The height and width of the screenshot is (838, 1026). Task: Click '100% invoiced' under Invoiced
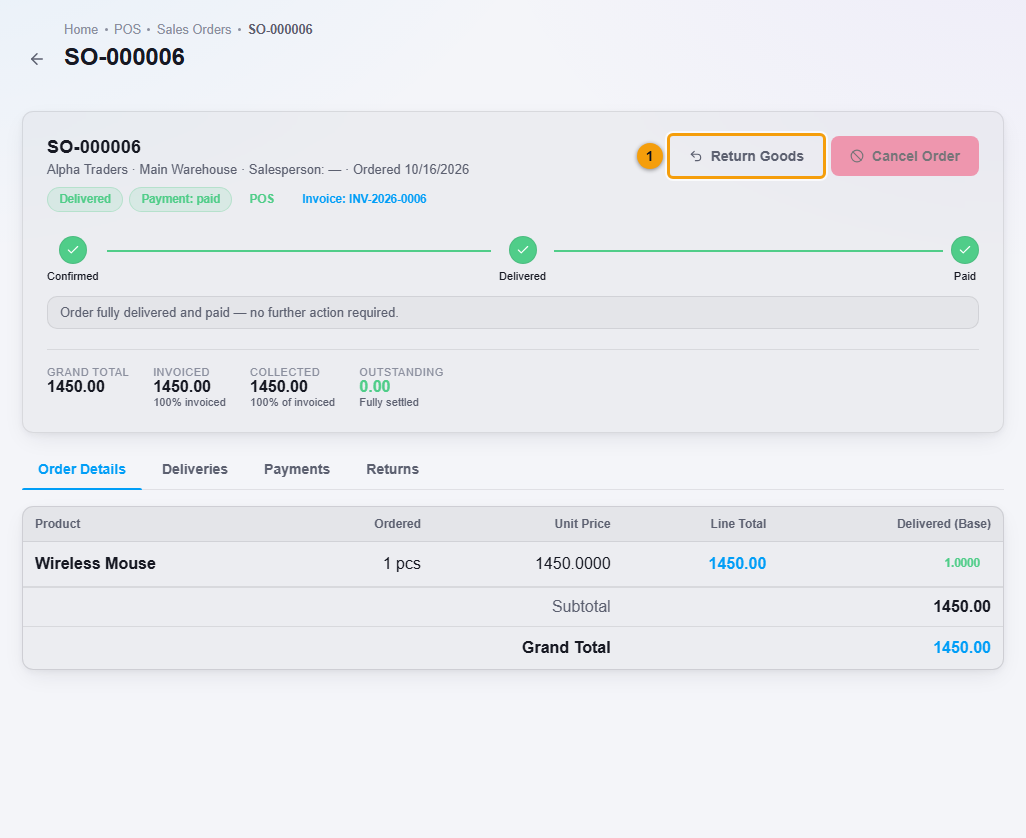point(190,402)
